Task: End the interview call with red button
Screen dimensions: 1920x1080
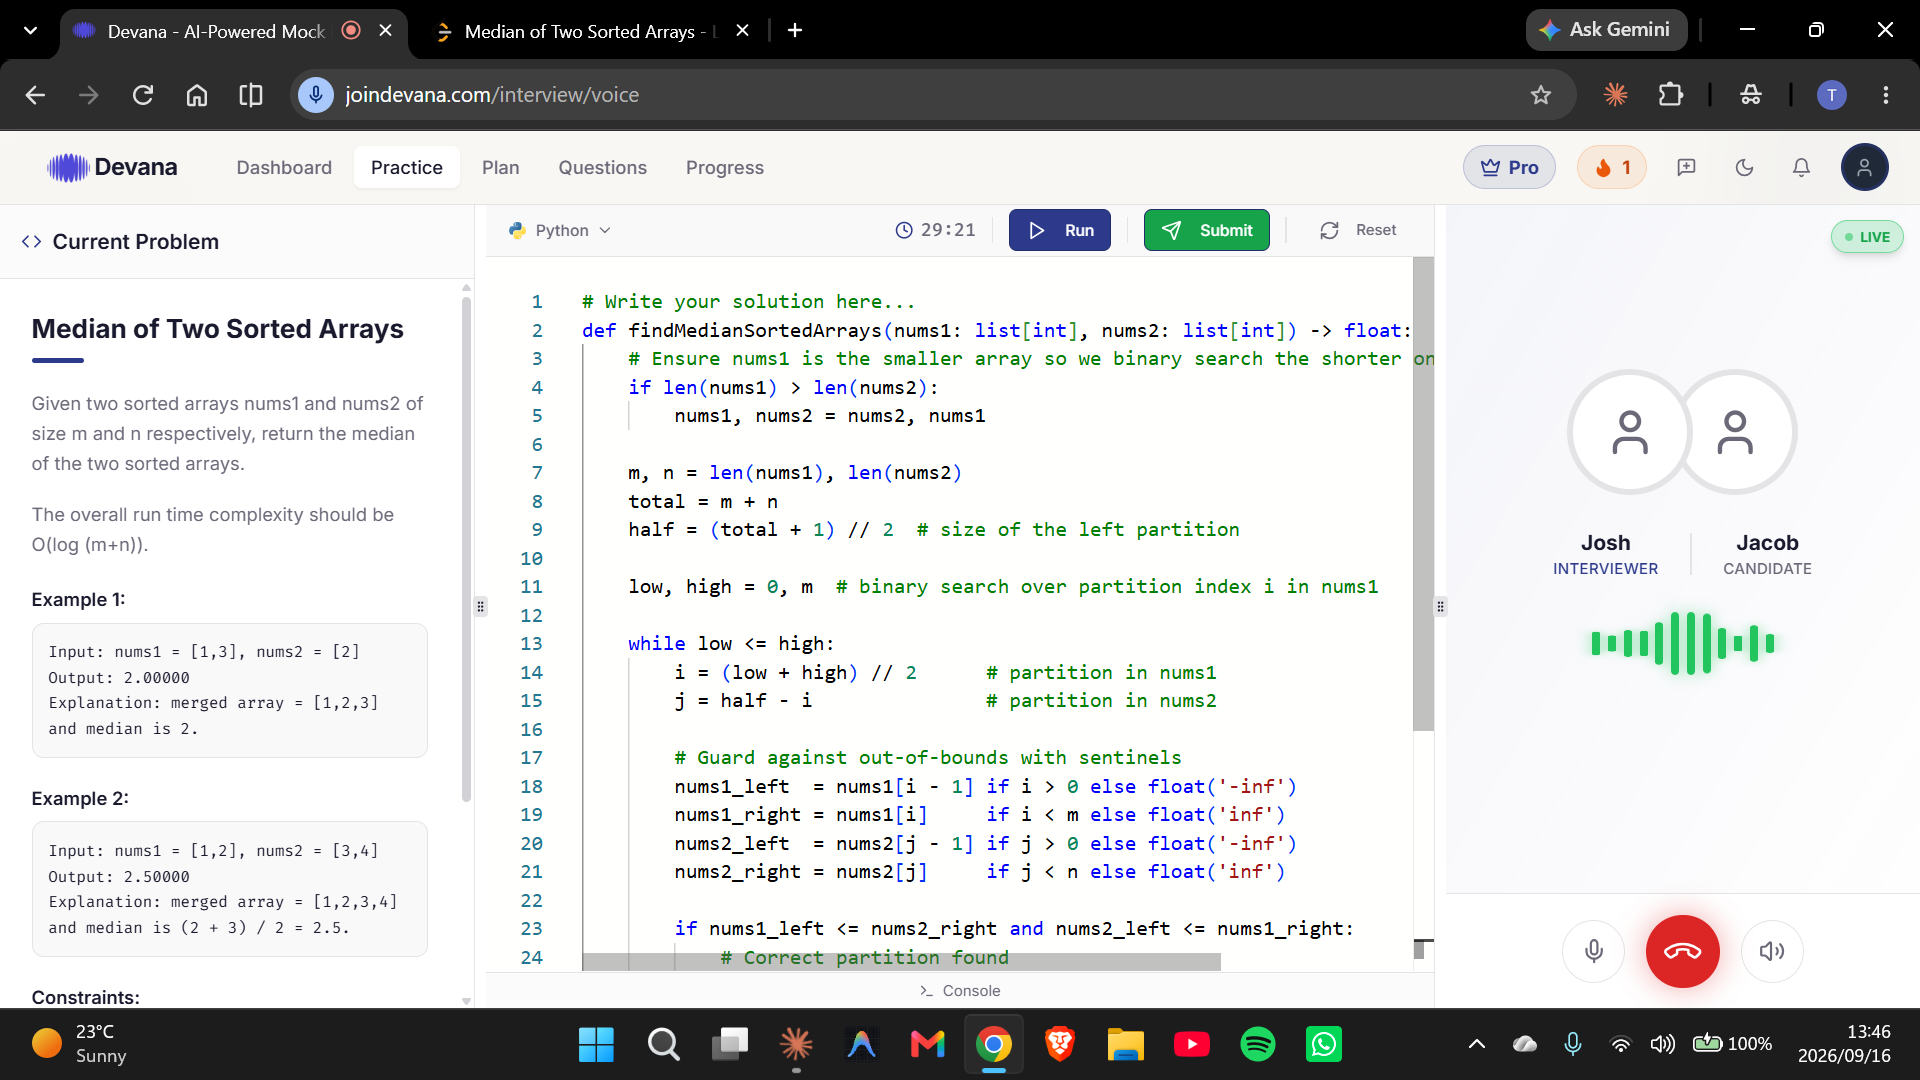Action: click(1683, 951)
